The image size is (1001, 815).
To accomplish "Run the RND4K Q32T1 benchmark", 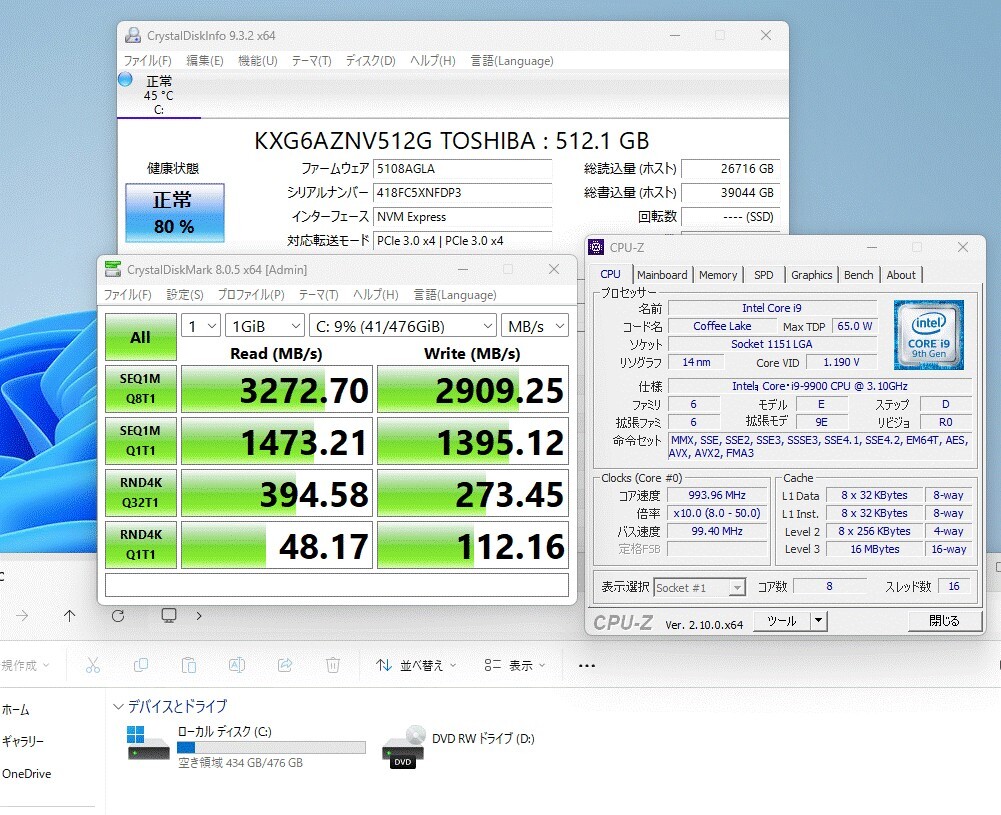I will click(x=140, y=492).
